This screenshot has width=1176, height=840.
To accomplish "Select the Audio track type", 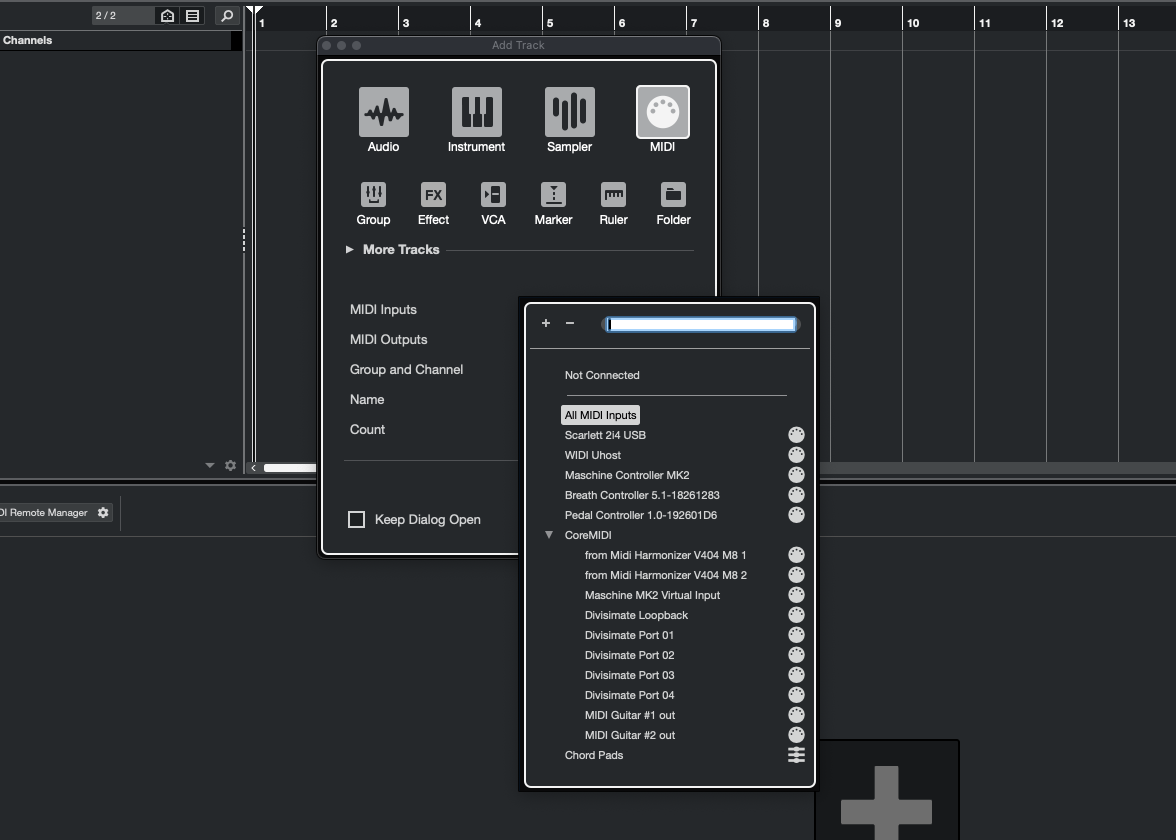I will point(383,112).
